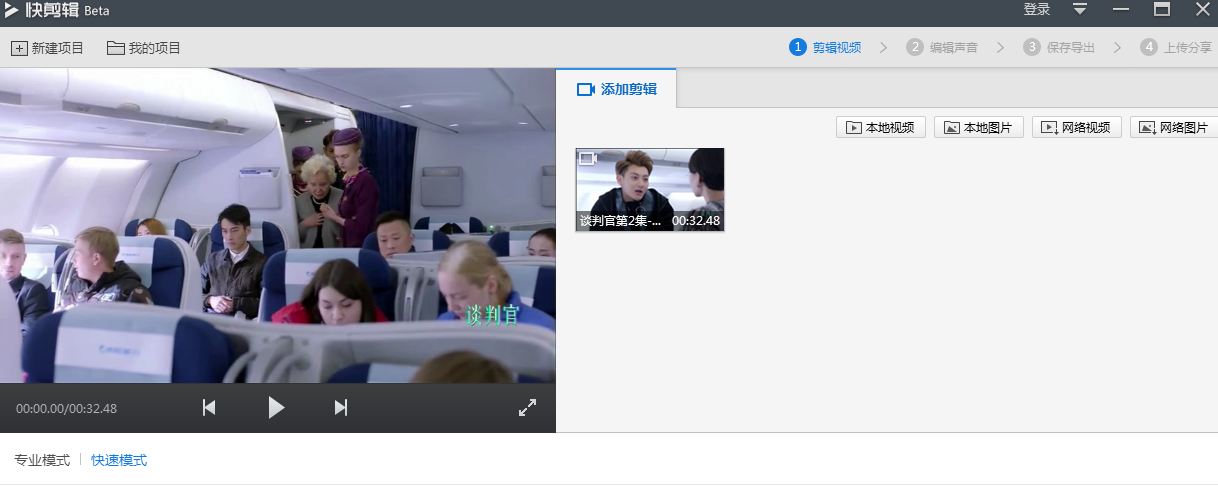The height and width of the screenshot is (486, 1218).
Task: Go to step 2 编辑声音
Action: tap(942, 47)
